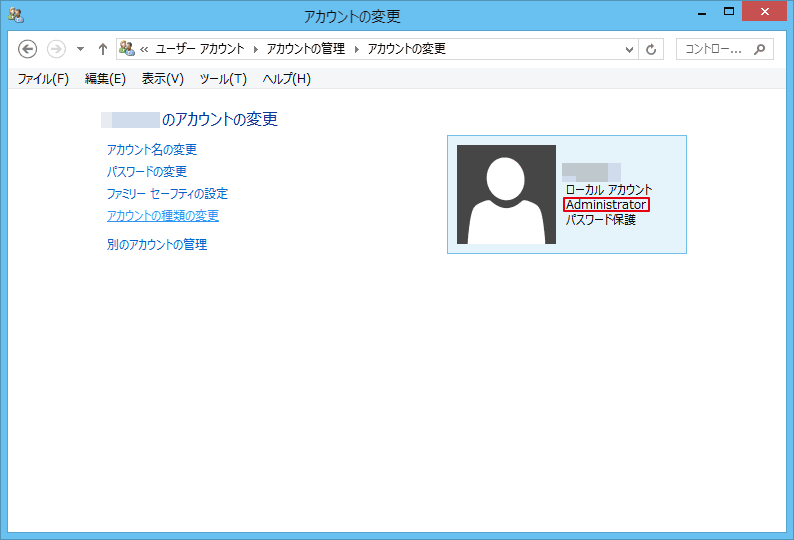Click the アカウントの変更 breadcrumb
The image size is (794, 540).
click(x=407, y=49)
